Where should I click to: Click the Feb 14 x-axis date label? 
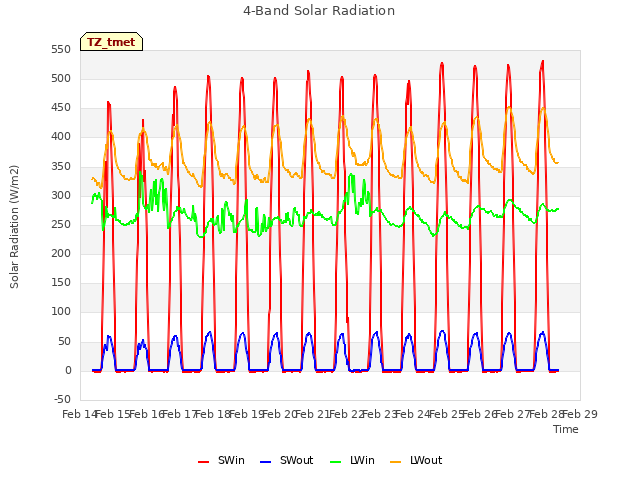[79, 414]
